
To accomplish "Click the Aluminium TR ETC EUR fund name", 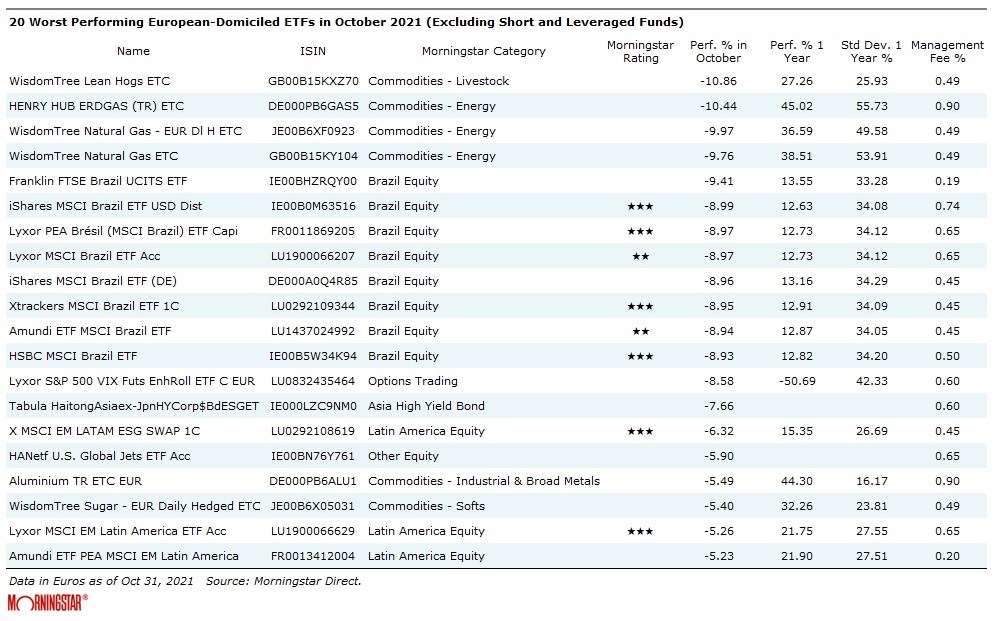I will (75, 481).
